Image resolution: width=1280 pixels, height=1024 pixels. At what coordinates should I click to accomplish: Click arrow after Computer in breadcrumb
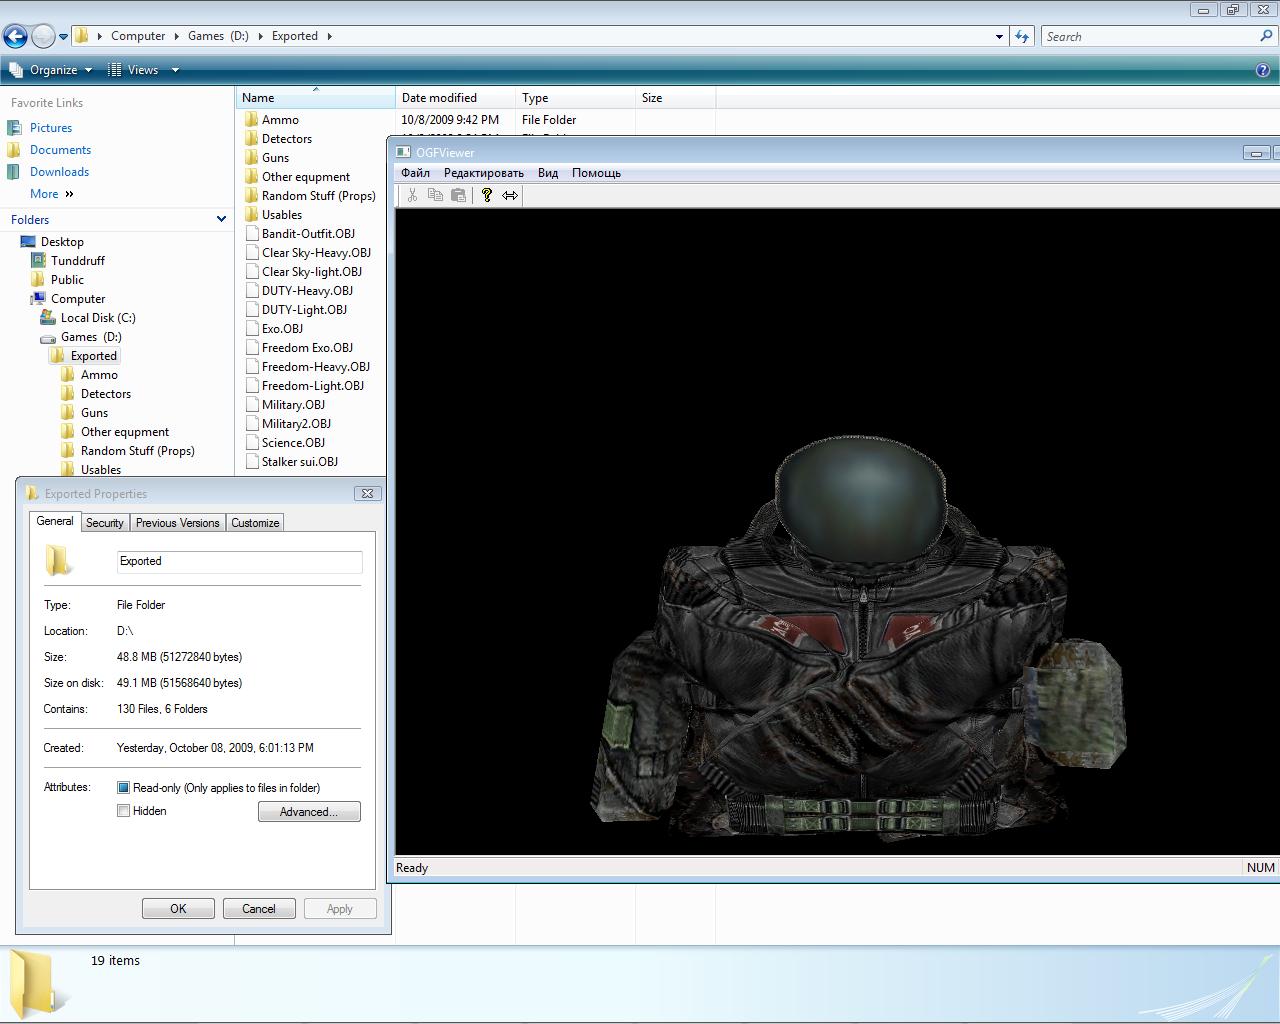[x=177, y=36]
